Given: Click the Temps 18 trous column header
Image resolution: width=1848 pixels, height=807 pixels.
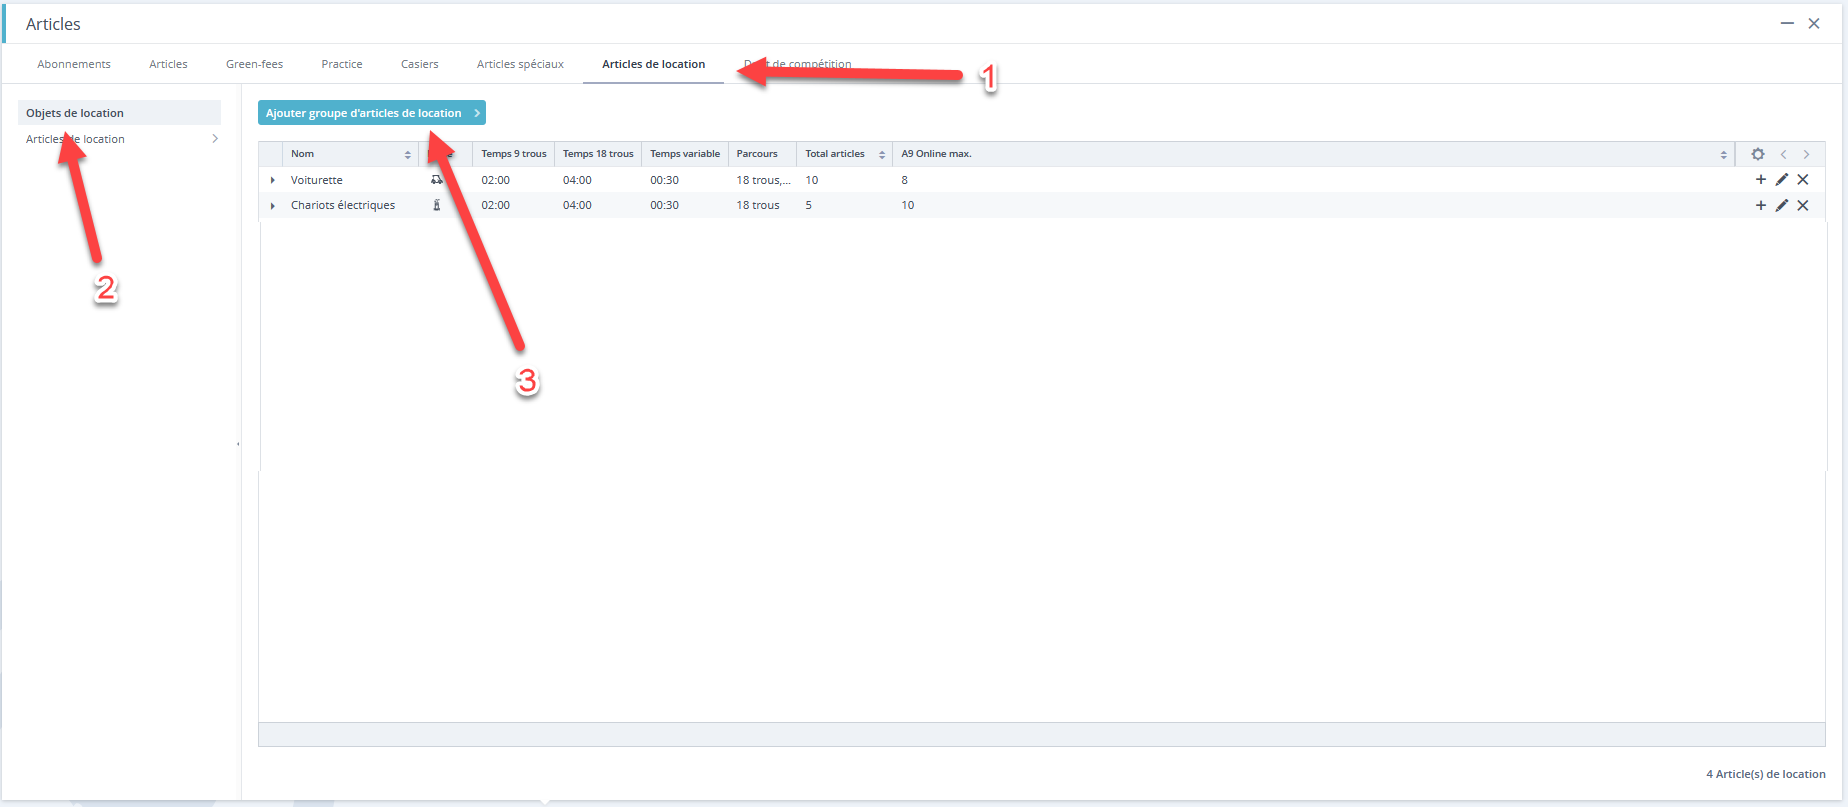Looking at the screenshot, I should pos(598,154).
